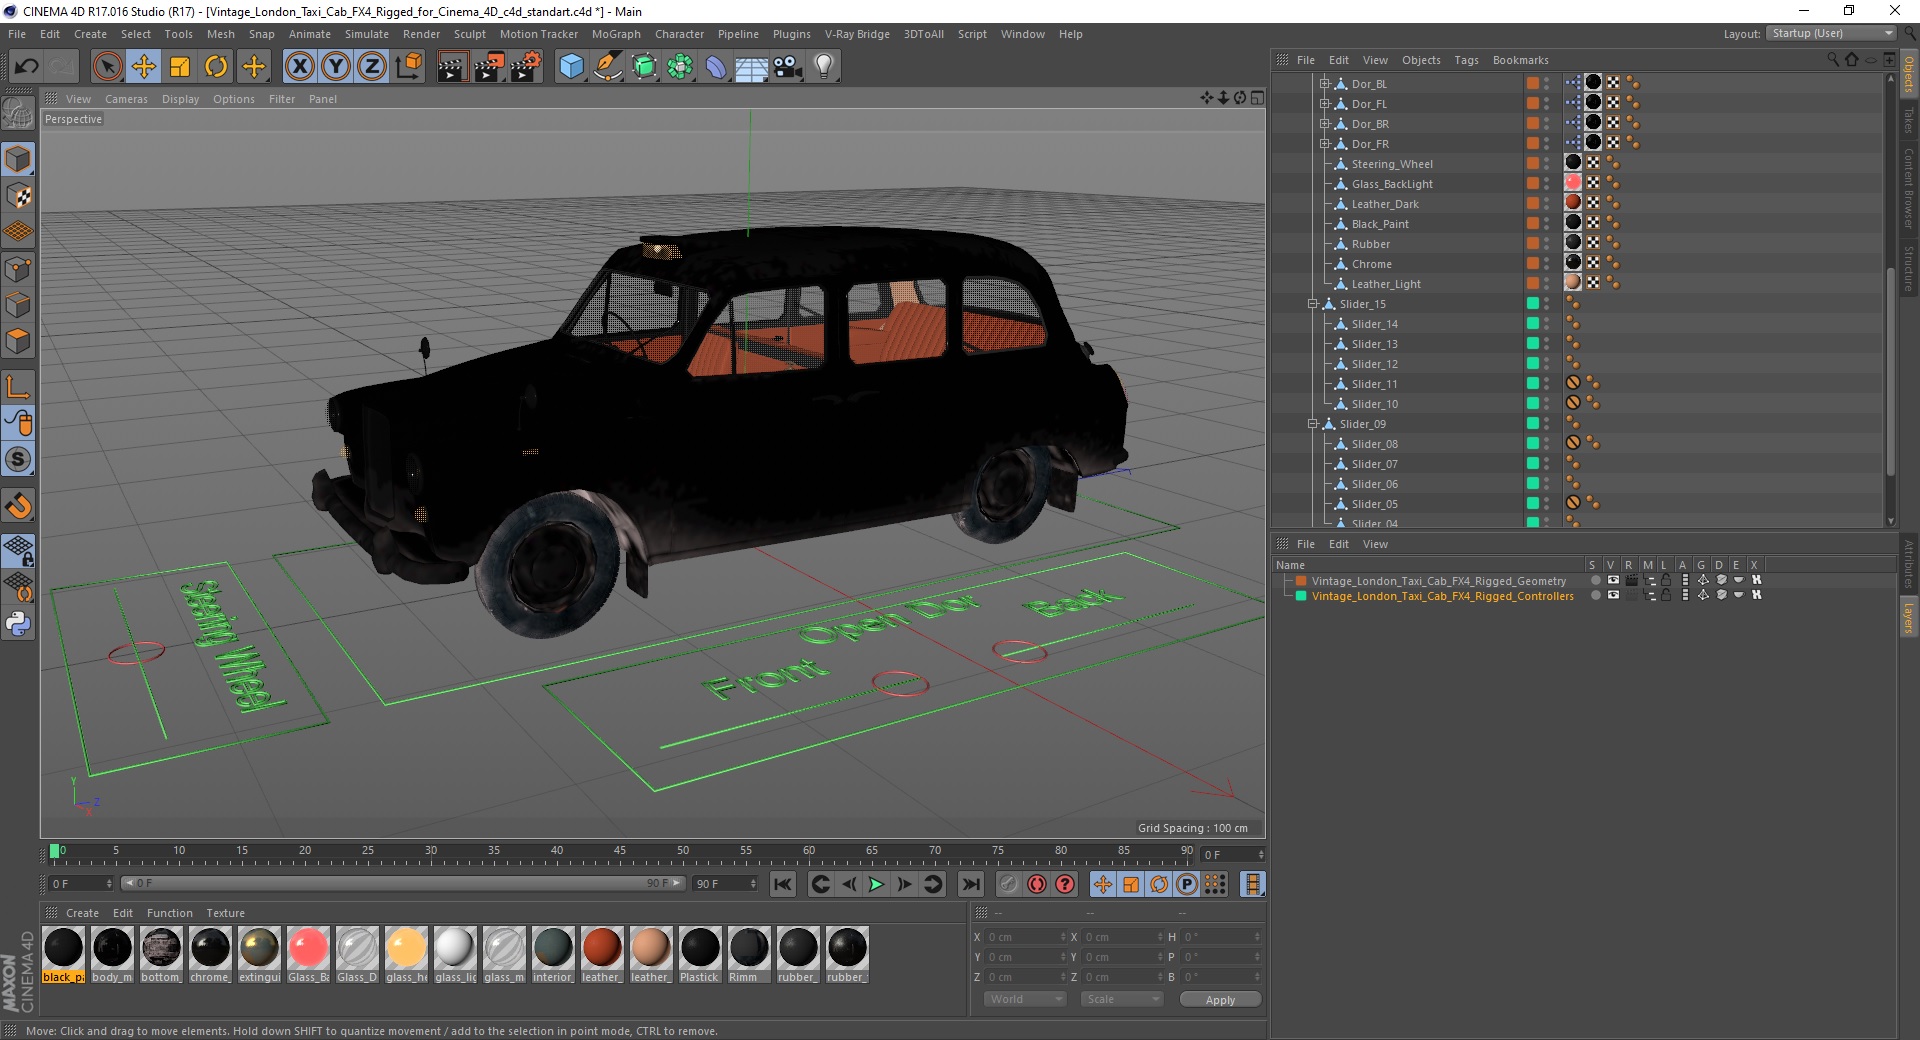
Task: Open the Bend deformer icon
Action: [x=716, y=67]
